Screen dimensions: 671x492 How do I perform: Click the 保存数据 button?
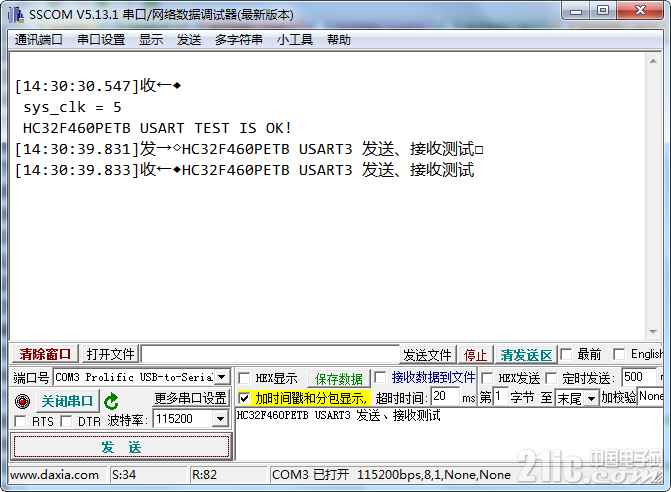tap(338, 379)
